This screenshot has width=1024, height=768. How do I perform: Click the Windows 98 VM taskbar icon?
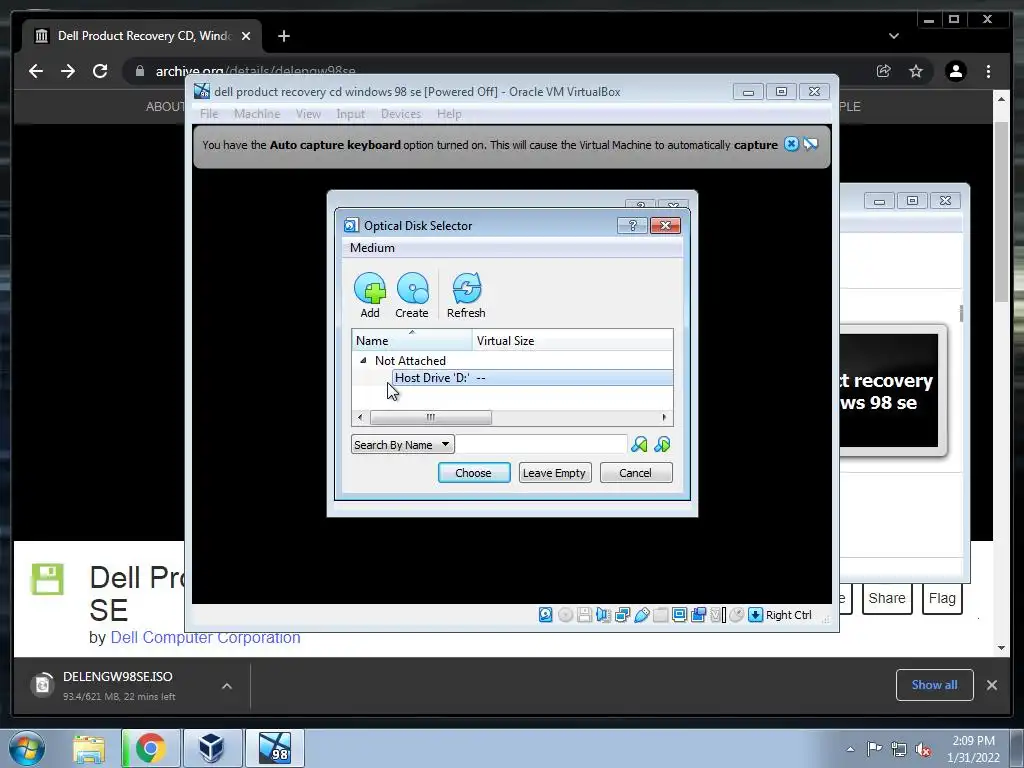[274, 748]
